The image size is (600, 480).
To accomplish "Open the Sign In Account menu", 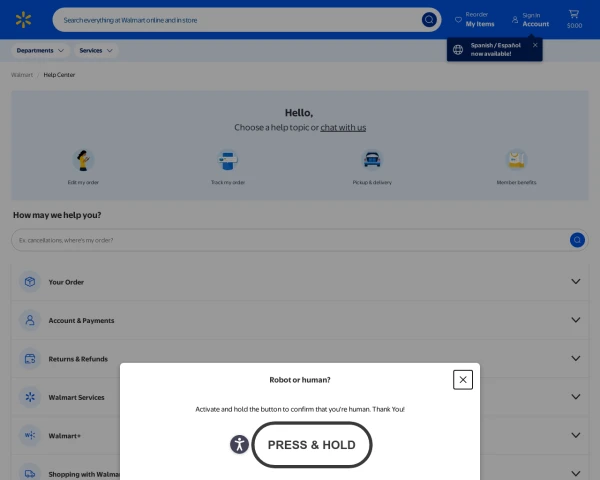I will click(x=531, y=19).
